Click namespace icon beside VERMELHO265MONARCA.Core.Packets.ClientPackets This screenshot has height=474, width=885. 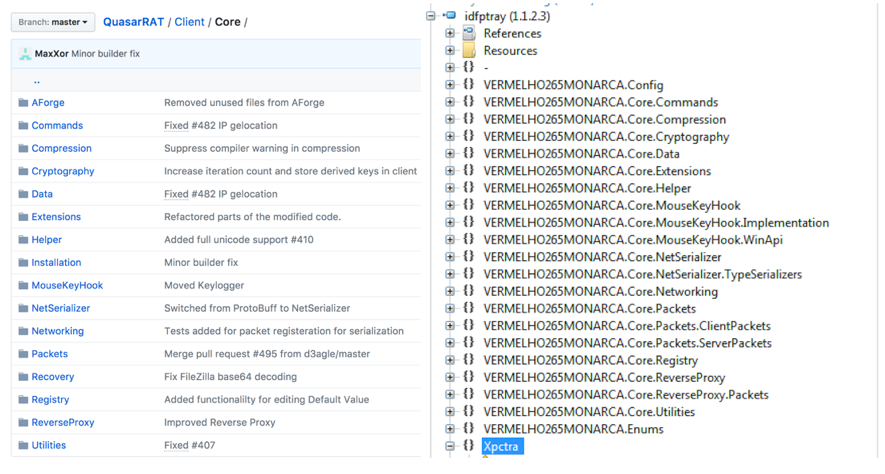tap(468, 325)
